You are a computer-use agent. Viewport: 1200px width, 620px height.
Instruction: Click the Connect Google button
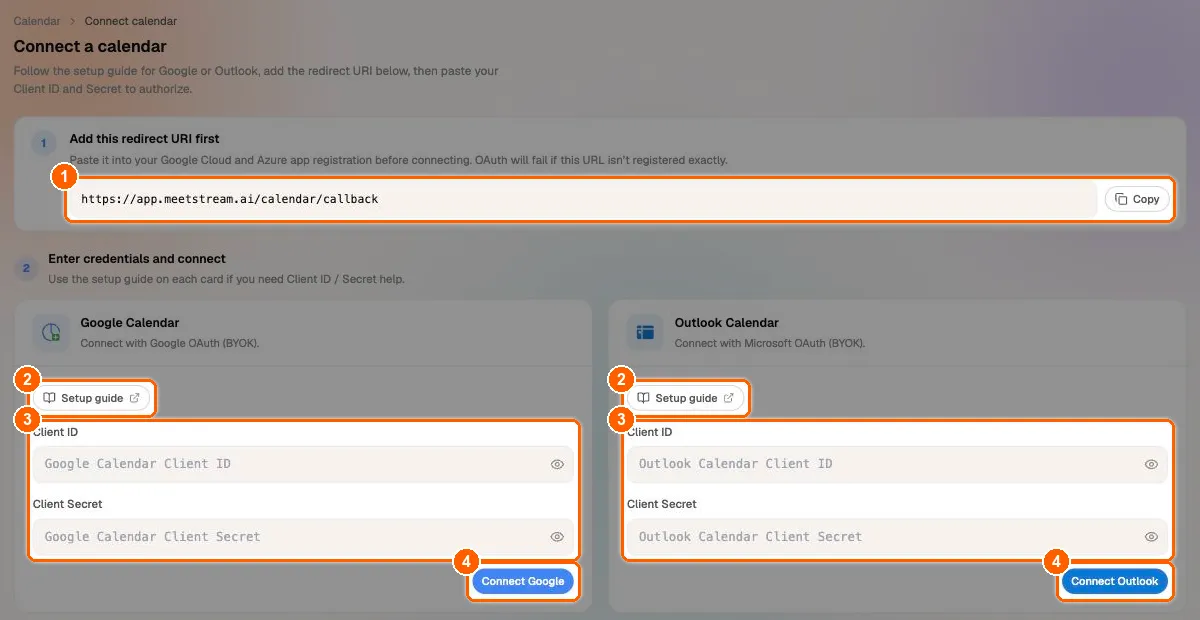[523, 581]
